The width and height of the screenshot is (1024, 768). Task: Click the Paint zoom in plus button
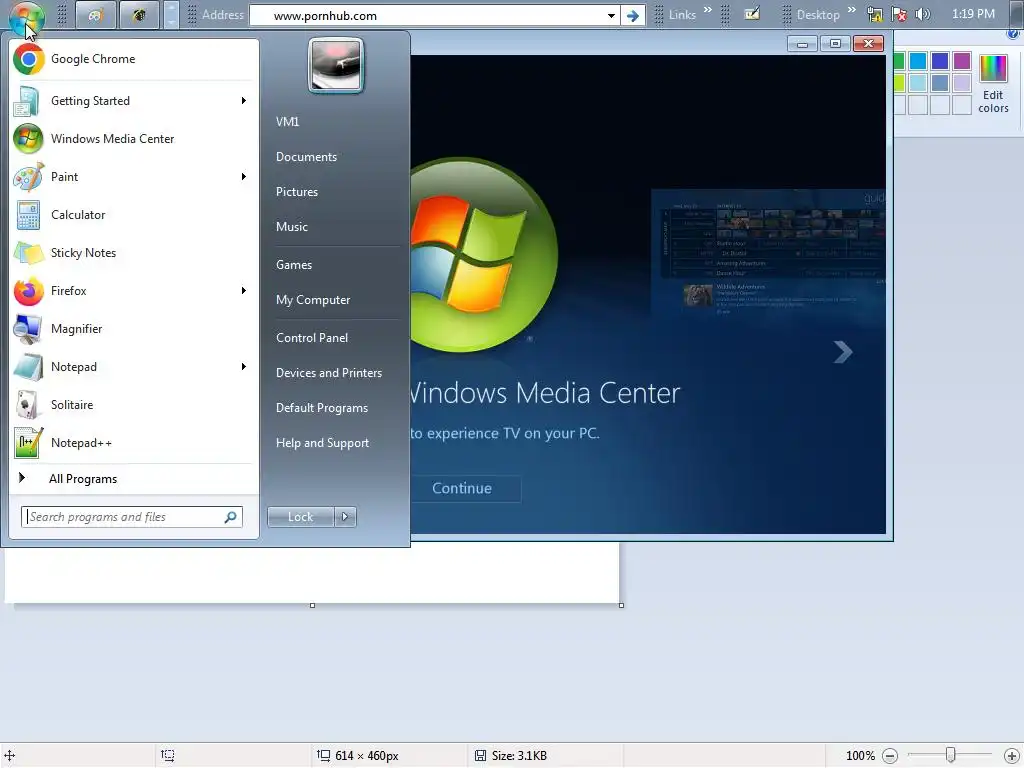pos(1011,756)
